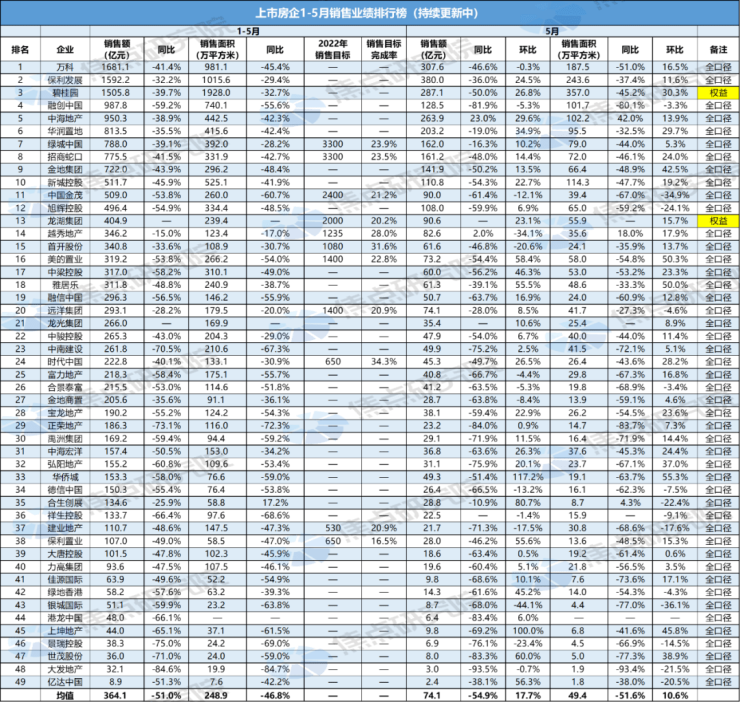Select the 530 target for 建业地产
This screenshot has height=702, width=740.
click(x=333, y=528)
